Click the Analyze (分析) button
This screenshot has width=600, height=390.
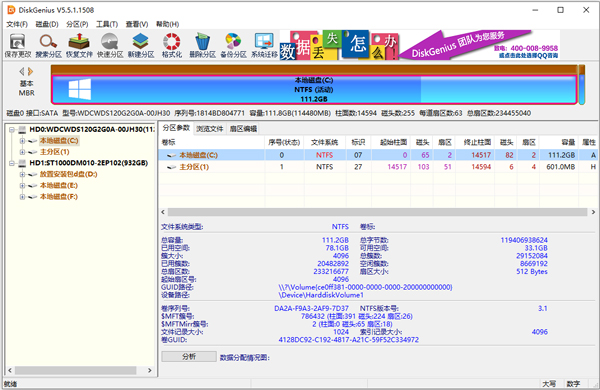click(189, 357)
